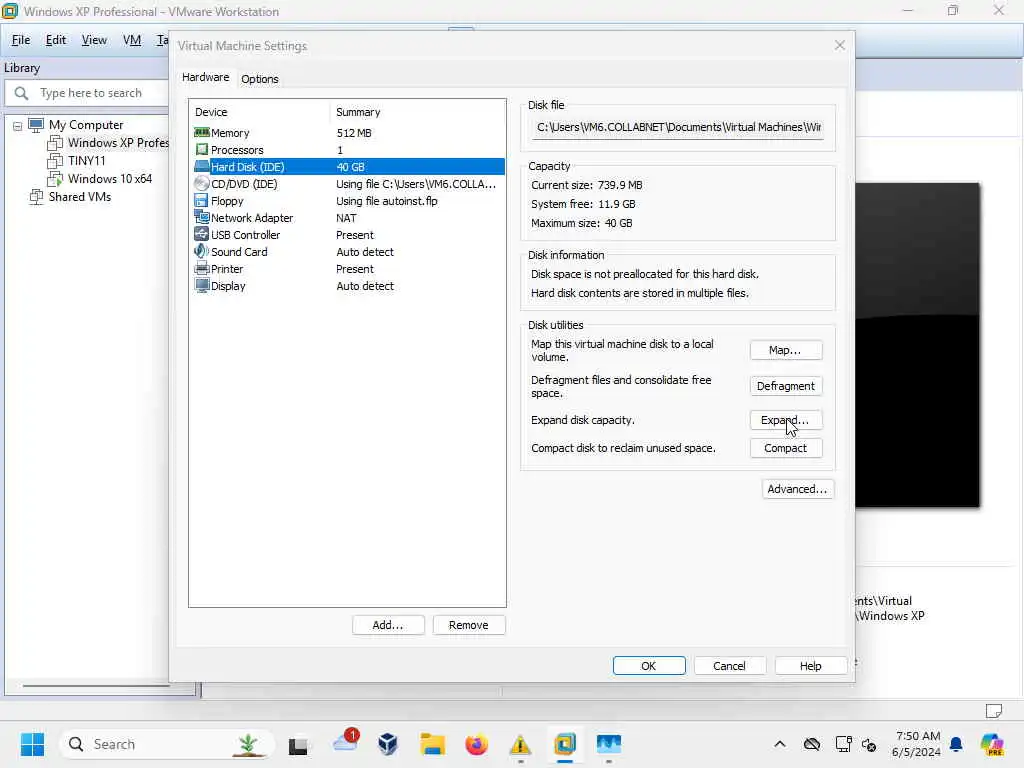The image size is (1024, 768).
Task: Click the VMware Workstation taskbar icon
Action: coord(565,744)
